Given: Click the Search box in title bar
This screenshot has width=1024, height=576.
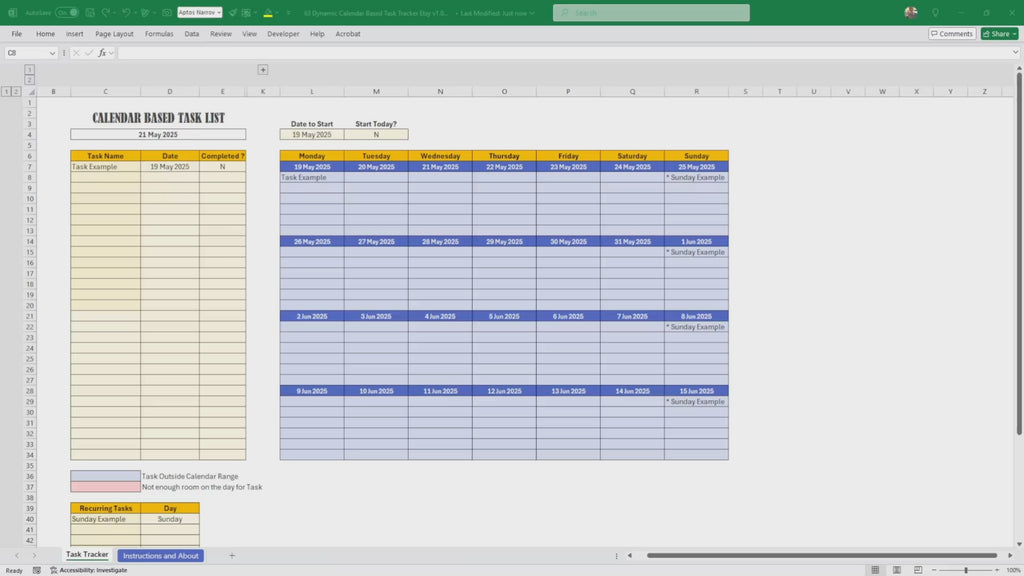Looking at the screenshot, I should (x=651, y=13).
